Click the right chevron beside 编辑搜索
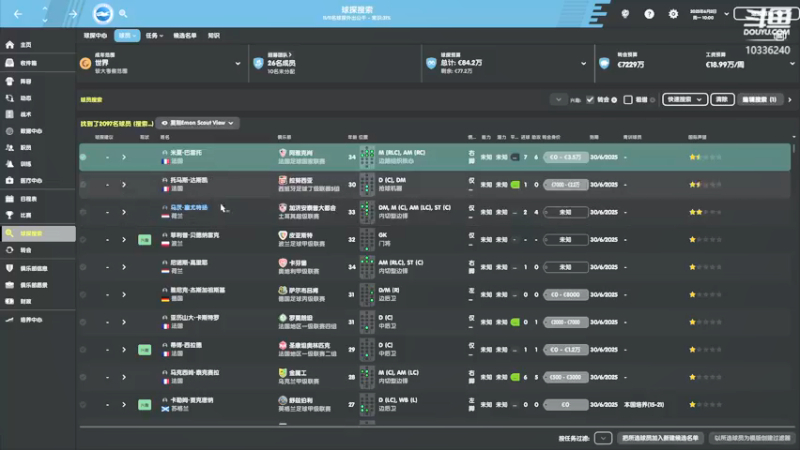 [790, 100]
